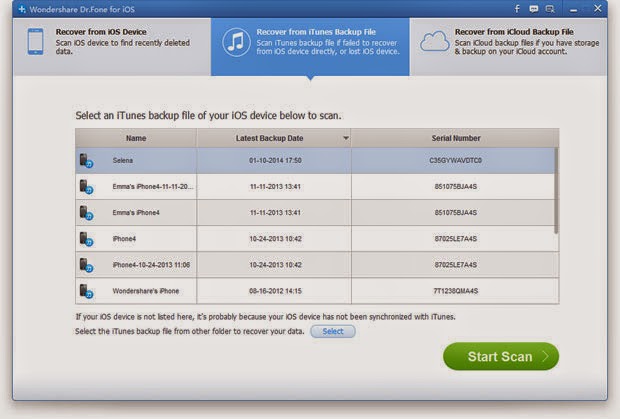Viewport: 620px width, 419px height.
Task: Switch to Recover from iOS Device tab
Action: click(112, 47)
